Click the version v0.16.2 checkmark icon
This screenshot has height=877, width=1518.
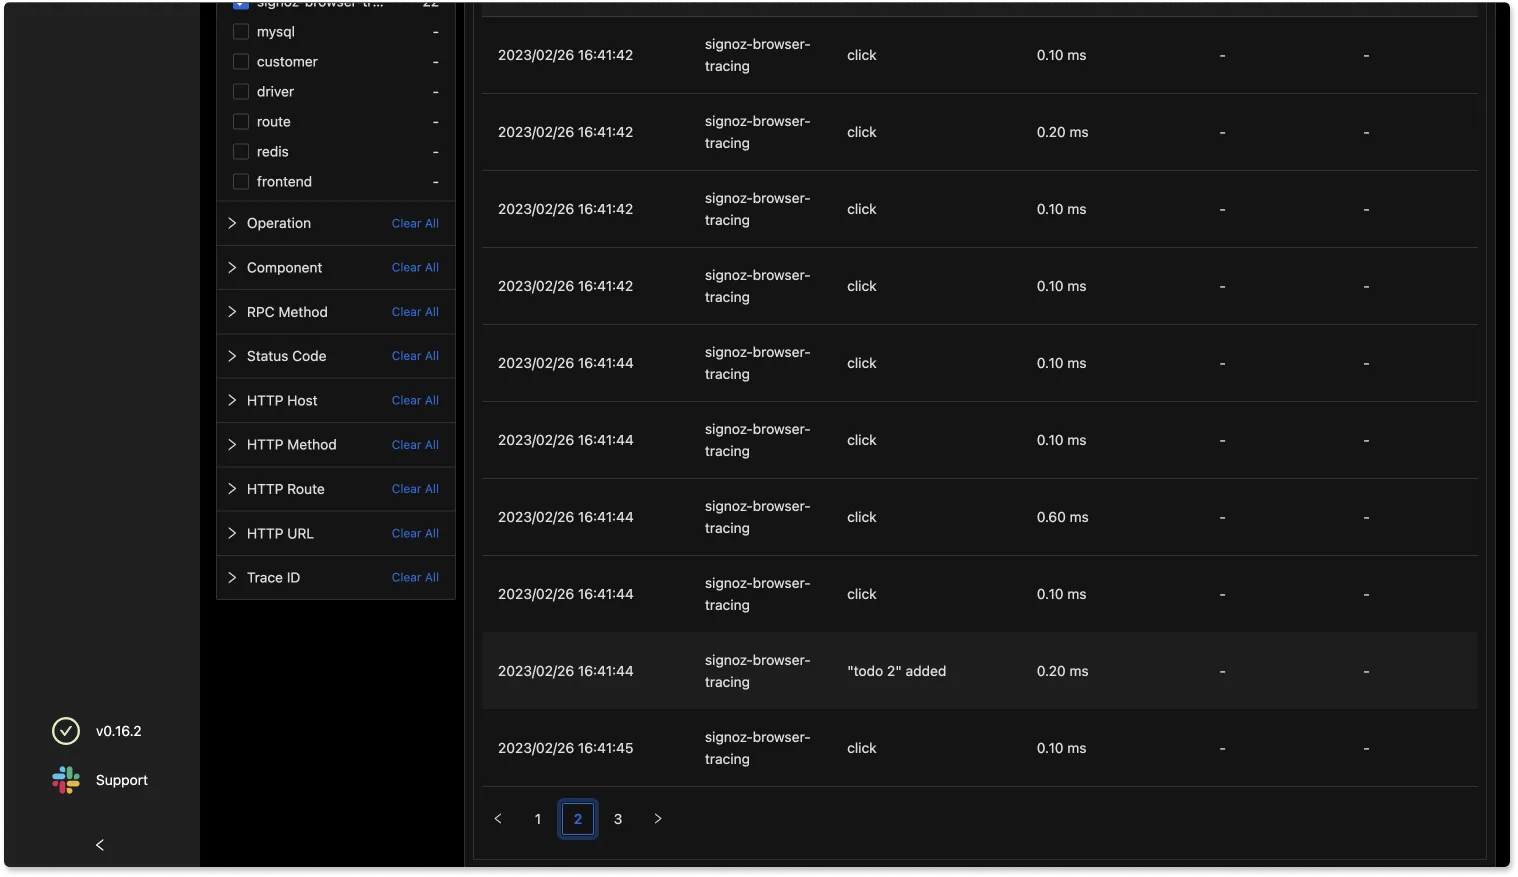(x=66, y=731)
